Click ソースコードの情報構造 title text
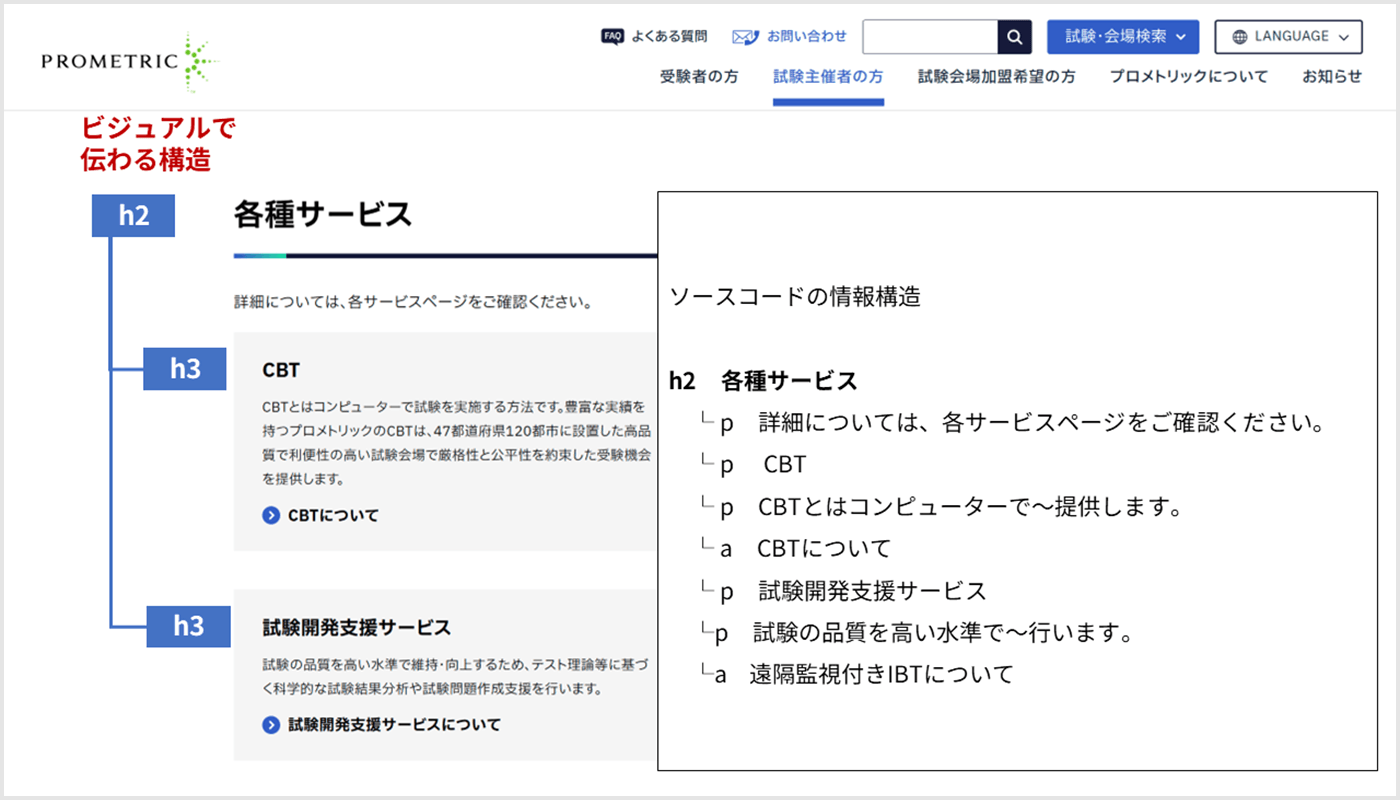Screen dimensions: 1400x800 [795, 297]
